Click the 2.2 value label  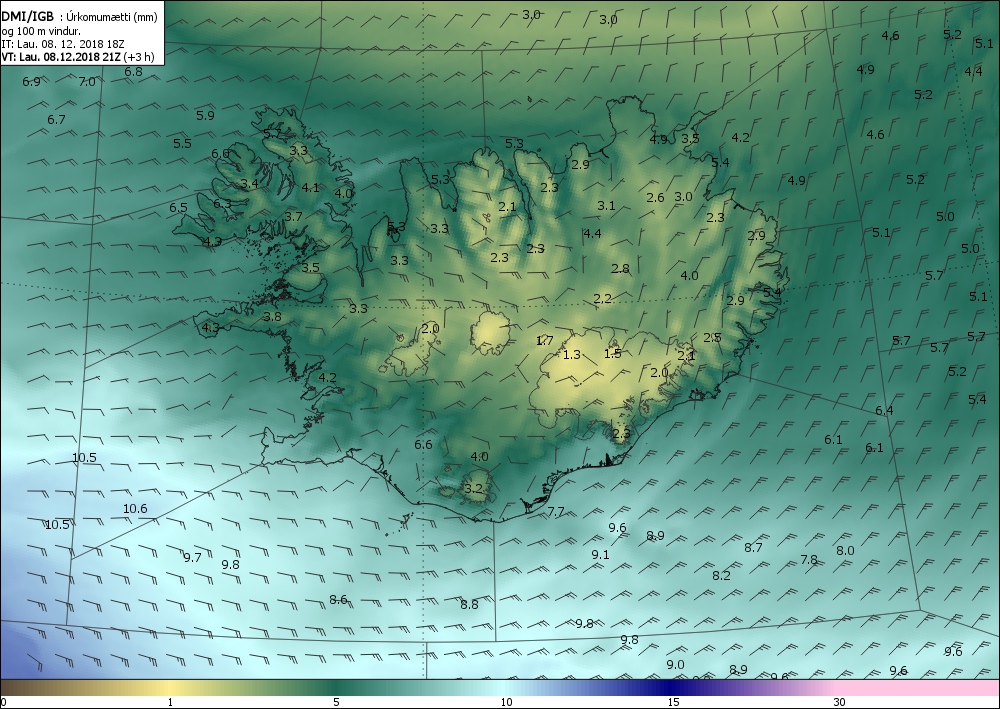[603, 298]
